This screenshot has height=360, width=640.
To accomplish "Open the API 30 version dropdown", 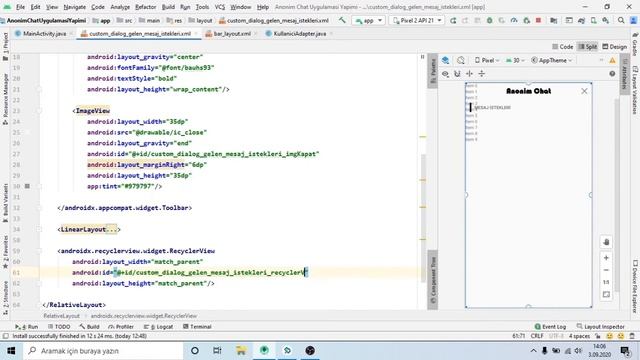I will (515, 60).
